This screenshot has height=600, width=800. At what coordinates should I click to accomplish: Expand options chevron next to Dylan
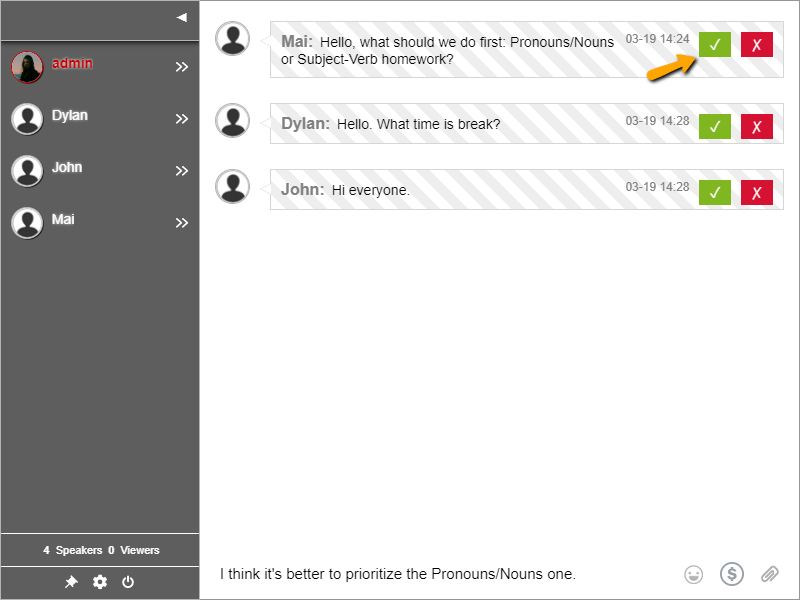pyautogui.click(x=182, y=119)
